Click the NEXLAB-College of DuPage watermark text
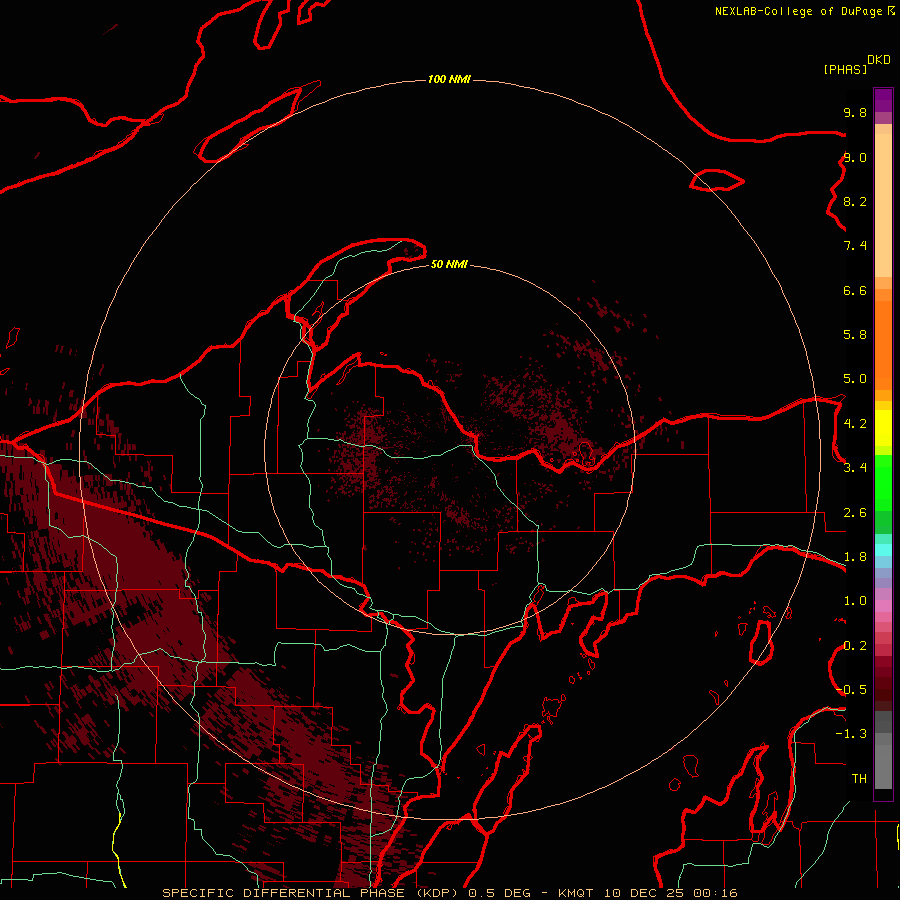 point(804,11)
